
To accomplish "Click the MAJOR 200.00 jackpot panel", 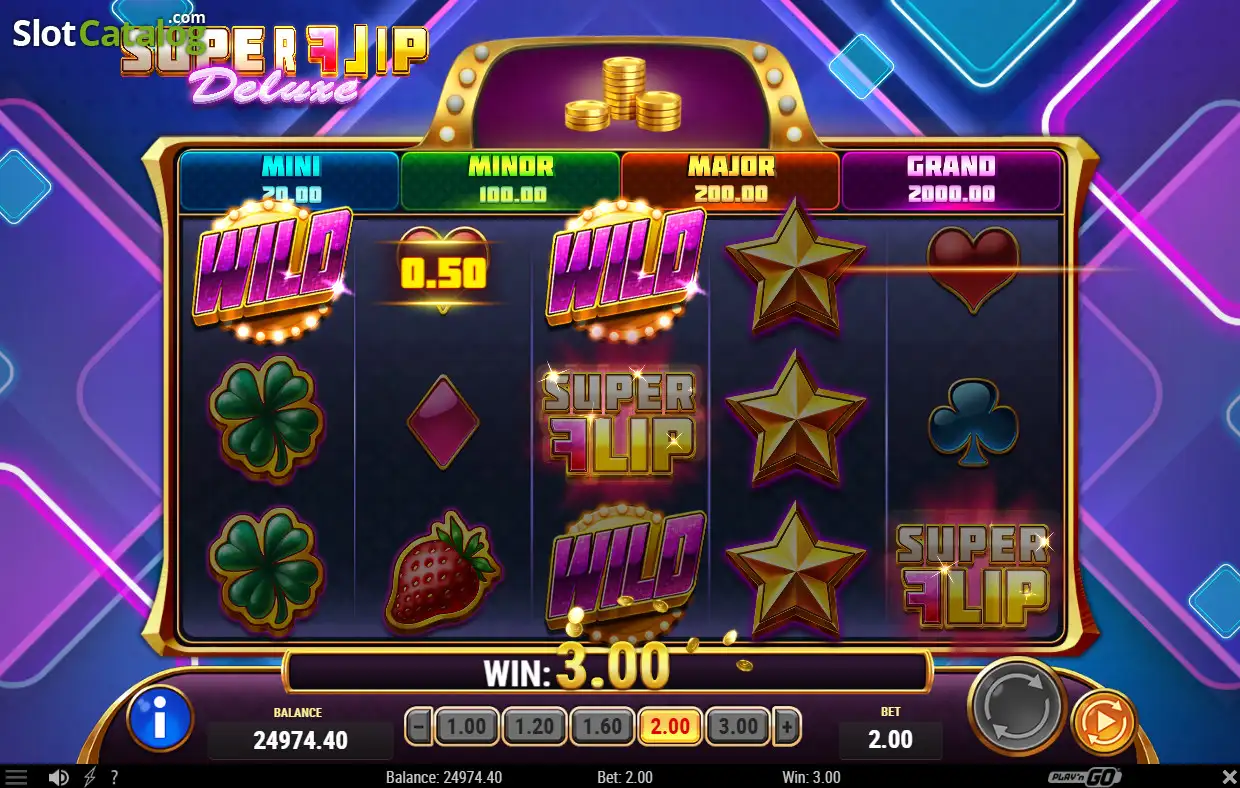I will tap(731, 180).
